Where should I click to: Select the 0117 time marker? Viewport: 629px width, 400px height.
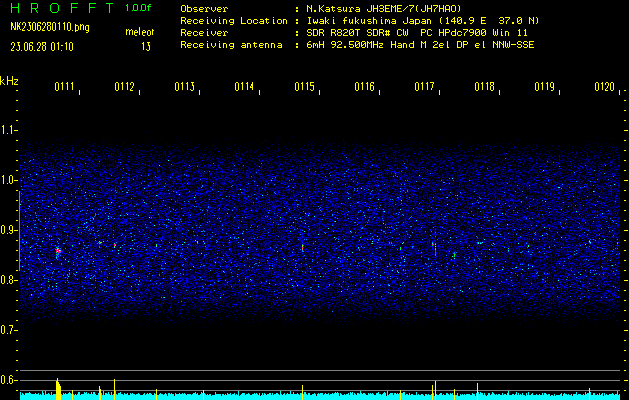pos(424,86)
